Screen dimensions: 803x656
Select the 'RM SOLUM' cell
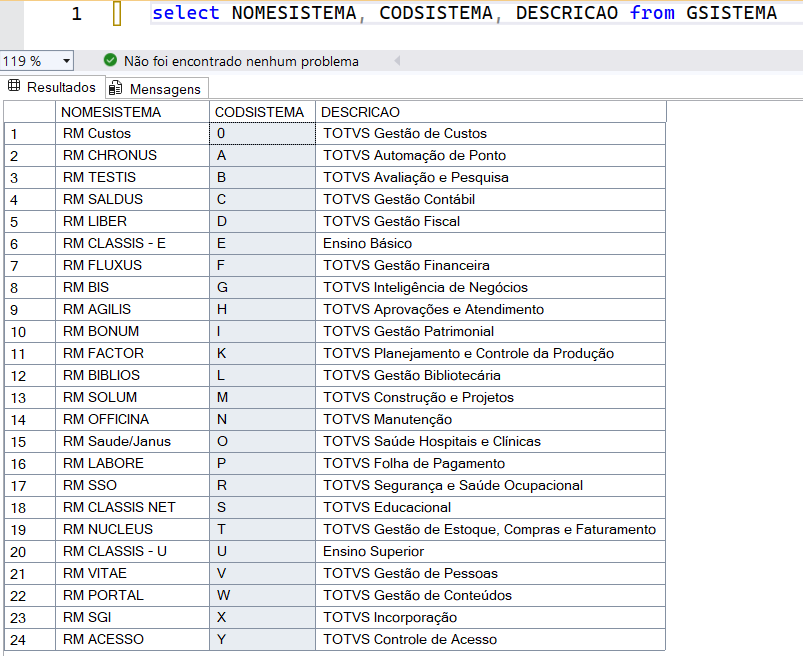[133, 398]
